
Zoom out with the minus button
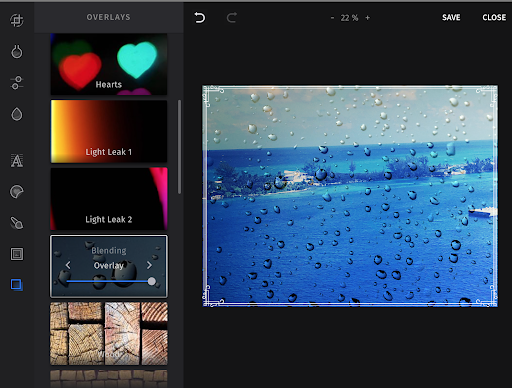click(332, 18)
